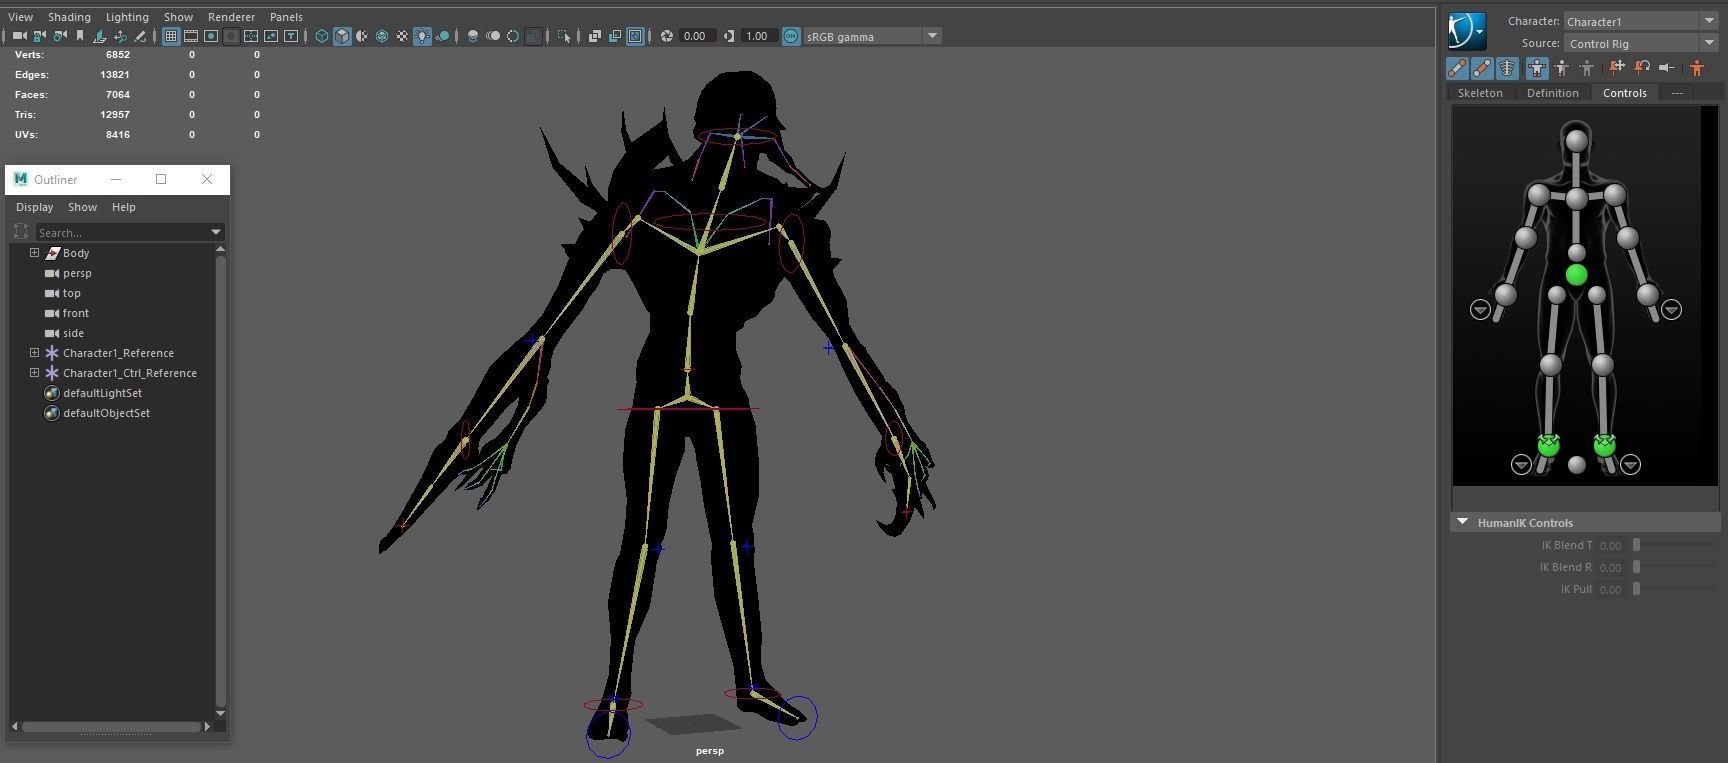Select defaultObjectSet in Outliner
This screenshot has height=763, width=1728.
pos(106,413)
